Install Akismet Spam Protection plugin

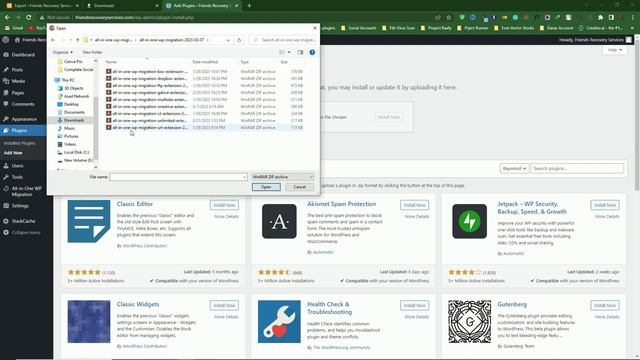coord(415,205)
